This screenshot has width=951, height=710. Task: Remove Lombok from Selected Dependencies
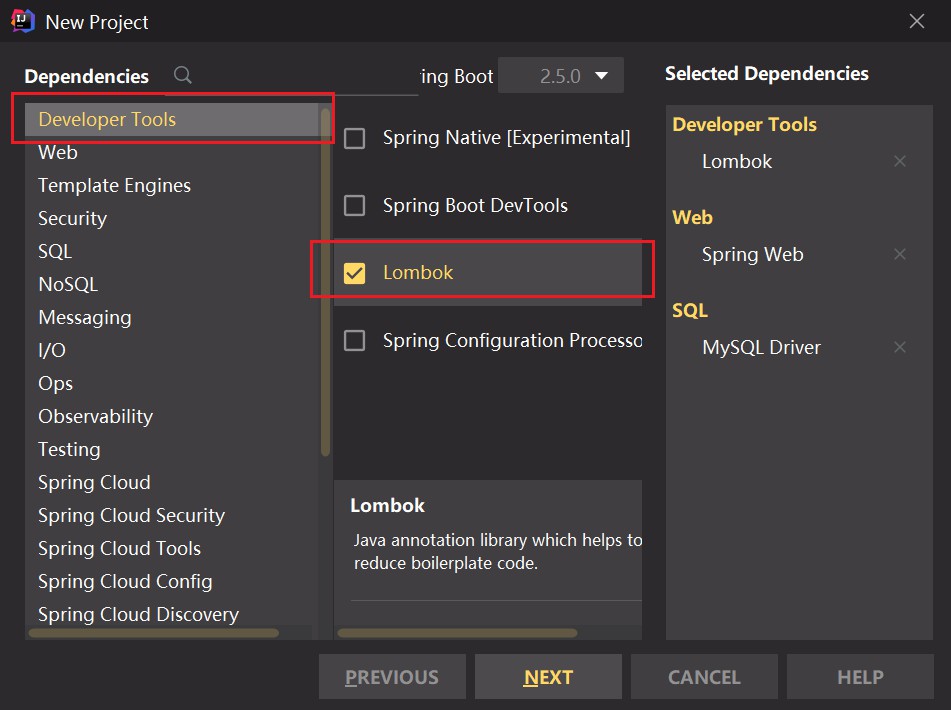900,161
